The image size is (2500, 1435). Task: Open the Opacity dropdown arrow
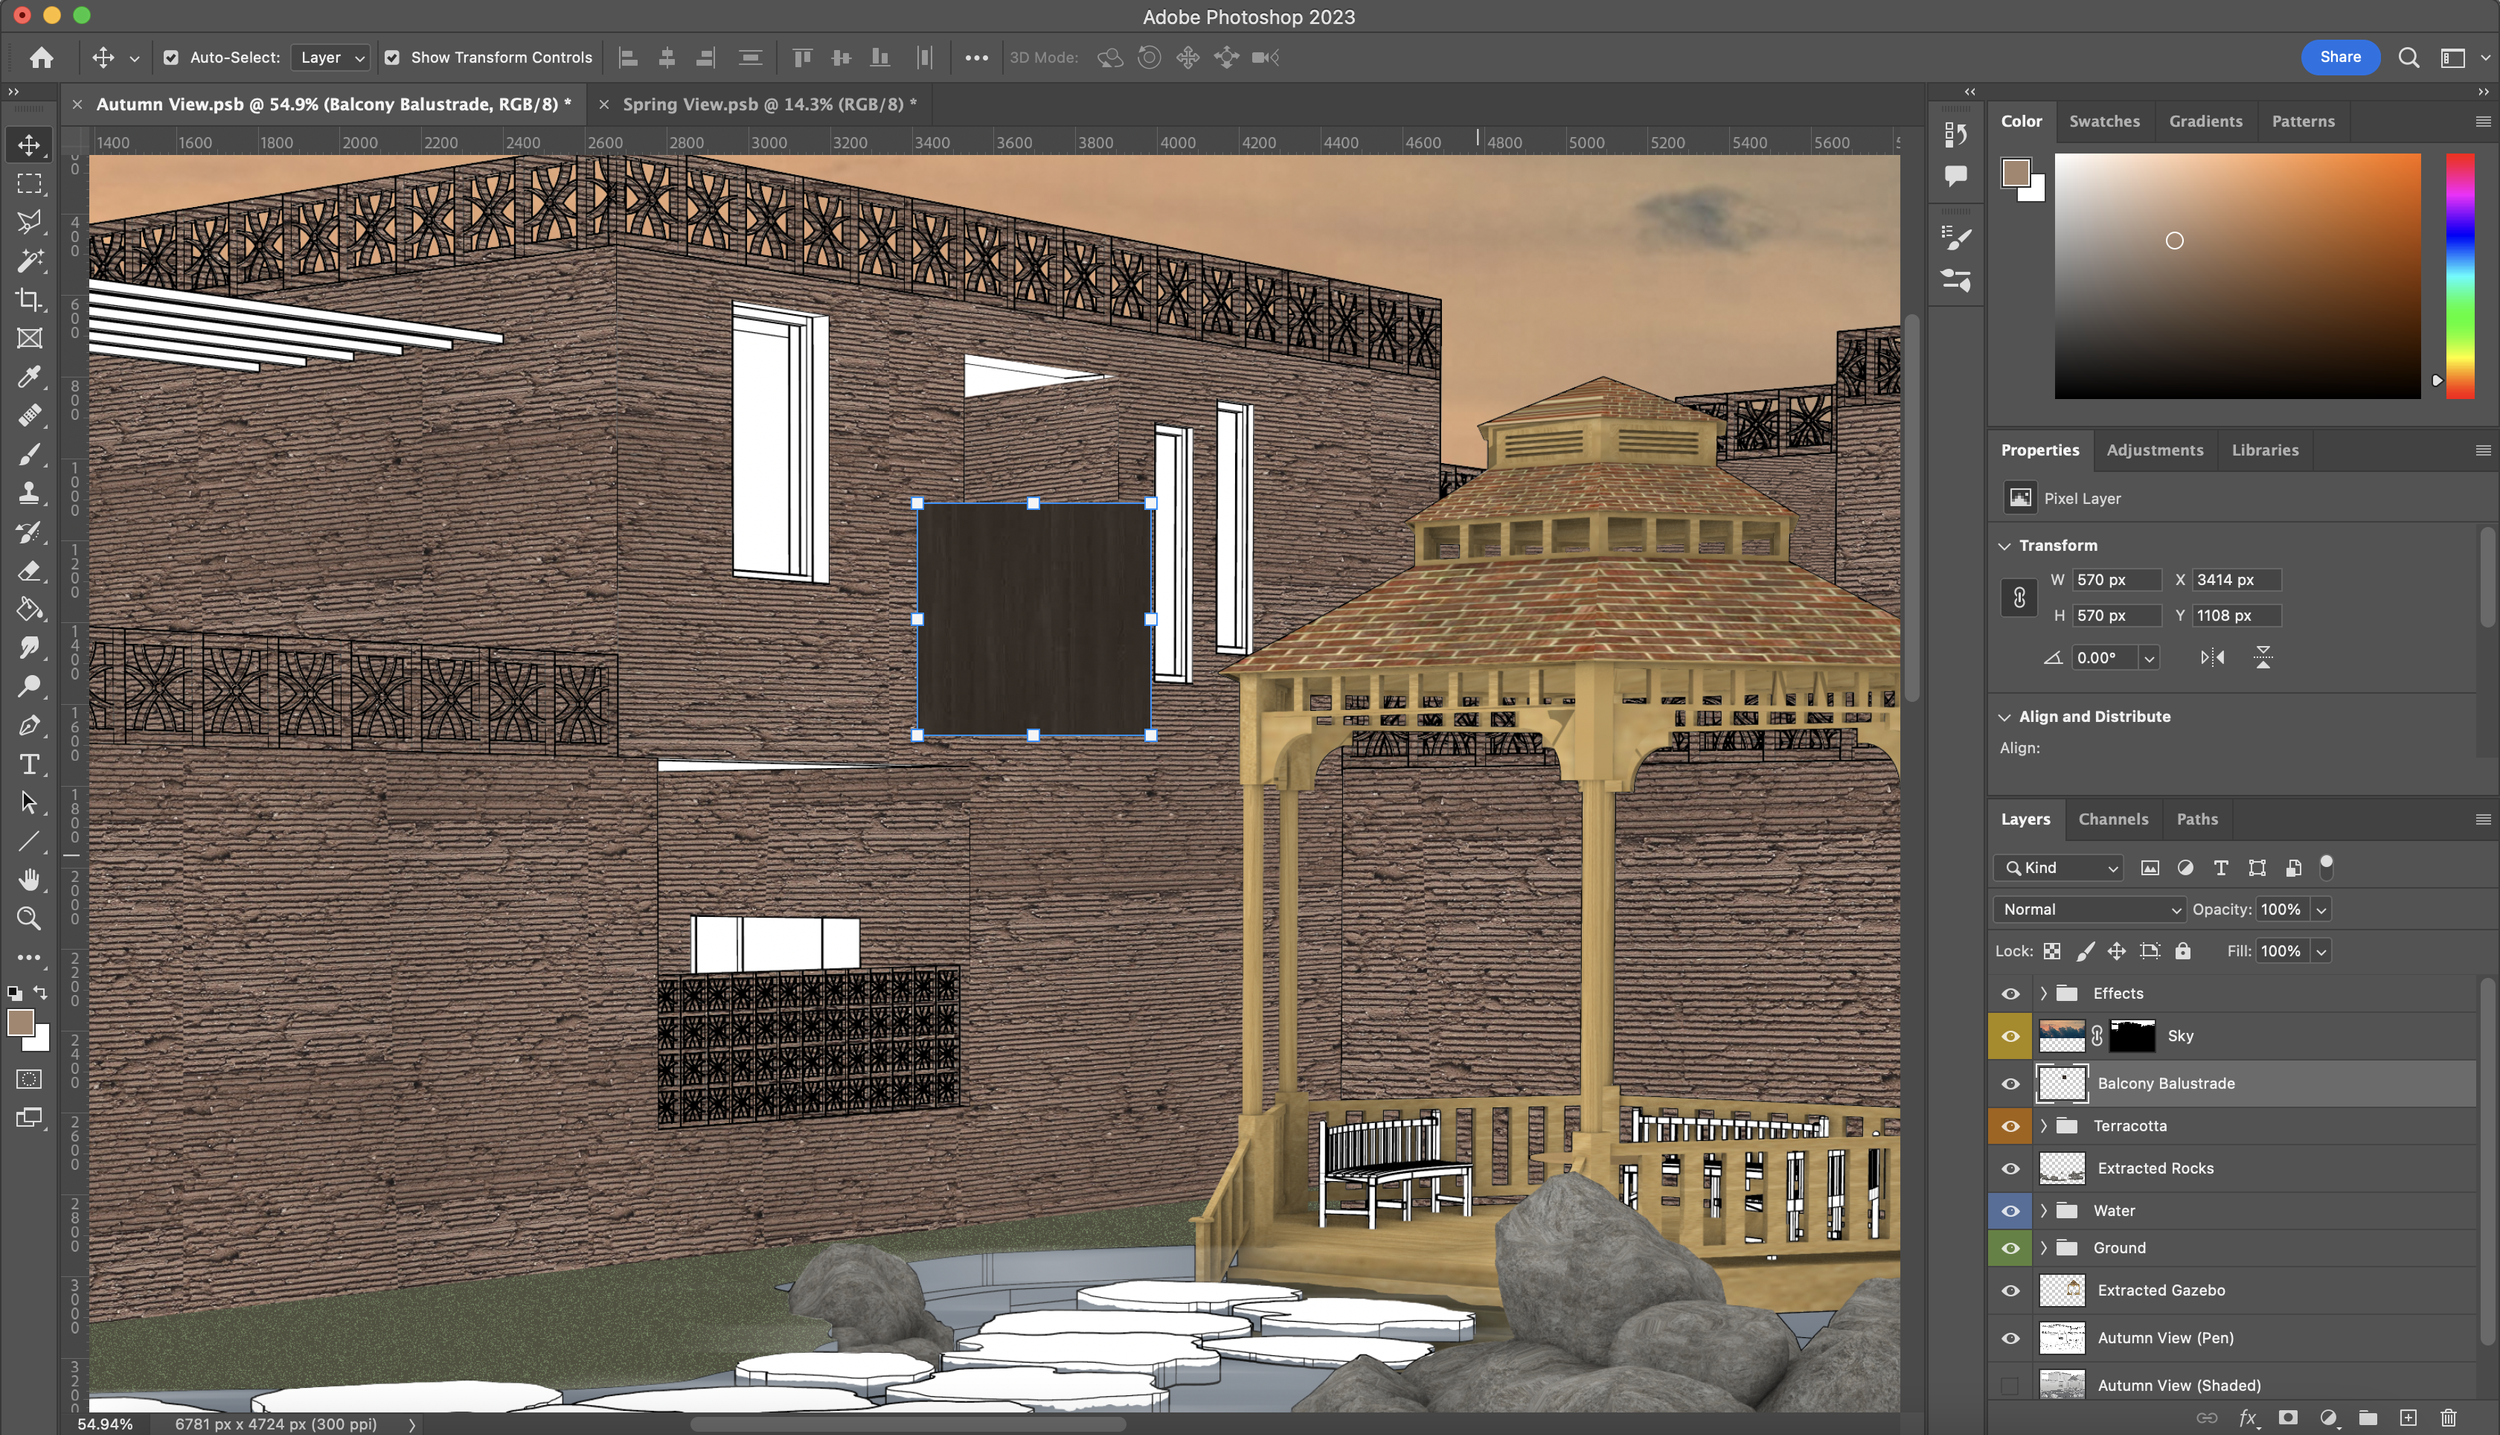click(2322, 909)
